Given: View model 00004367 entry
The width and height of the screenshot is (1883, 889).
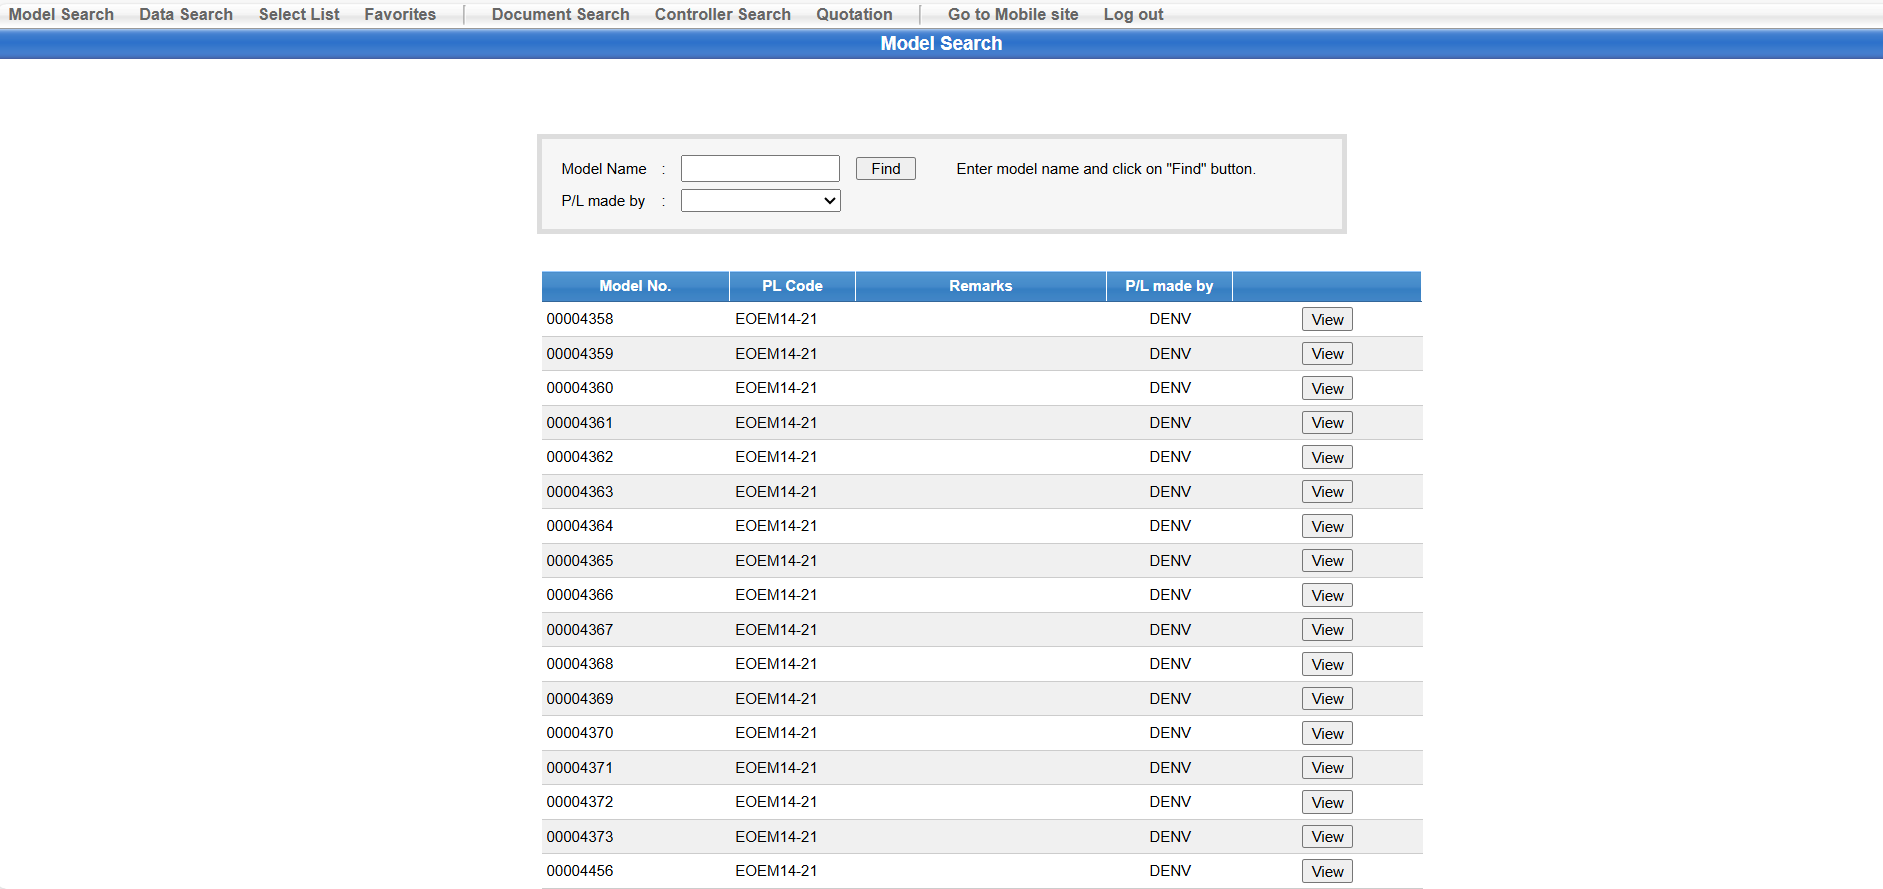Looking at the screenshot, I should click(1327, 630).
